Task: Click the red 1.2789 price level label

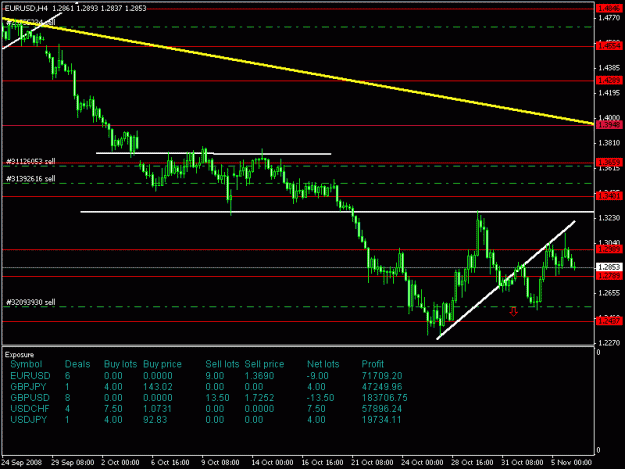Action: [609, 276]
